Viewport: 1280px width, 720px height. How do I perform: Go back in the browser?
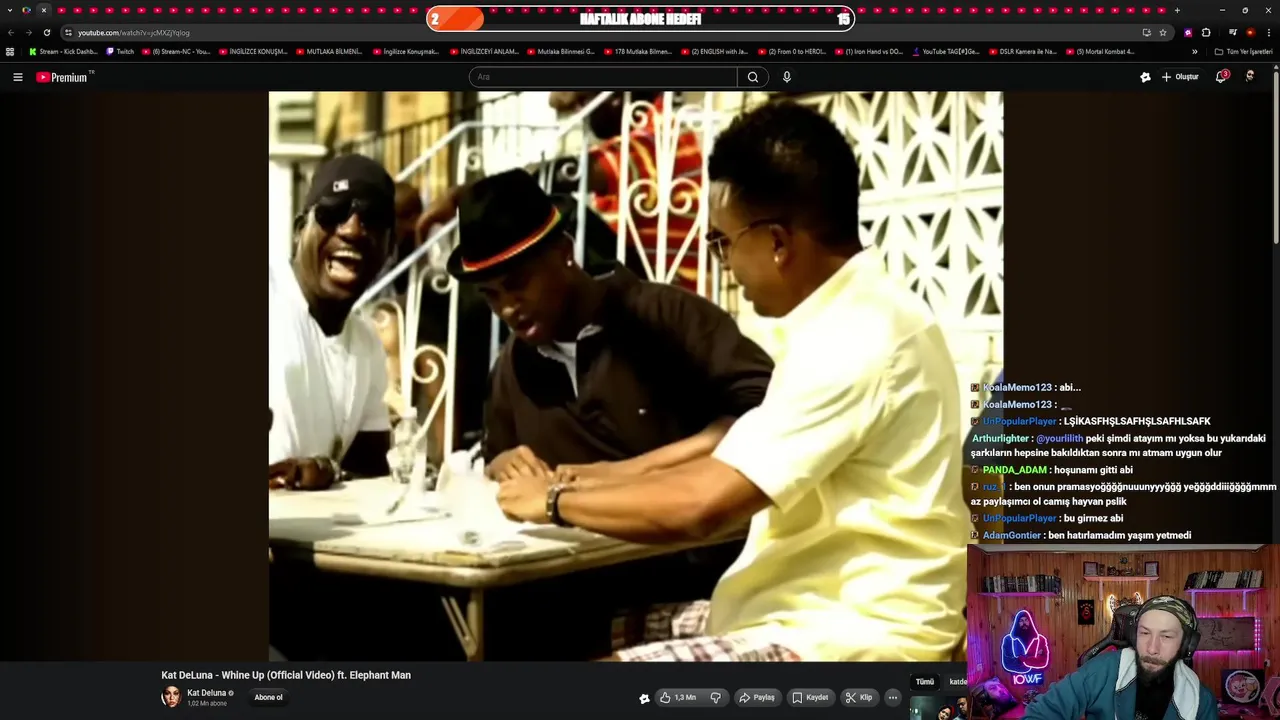pyautogui.click(x=11, y=32)
